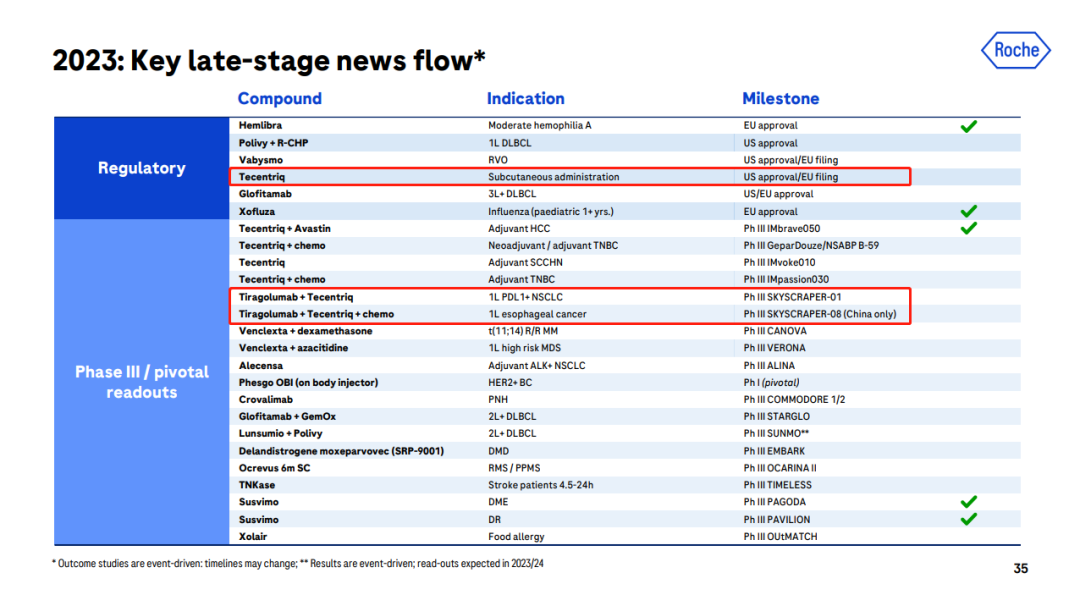Click the 'Crovalimab' compound name
The height and width of the screenshot is (606, 1080).
click(265, 399)
